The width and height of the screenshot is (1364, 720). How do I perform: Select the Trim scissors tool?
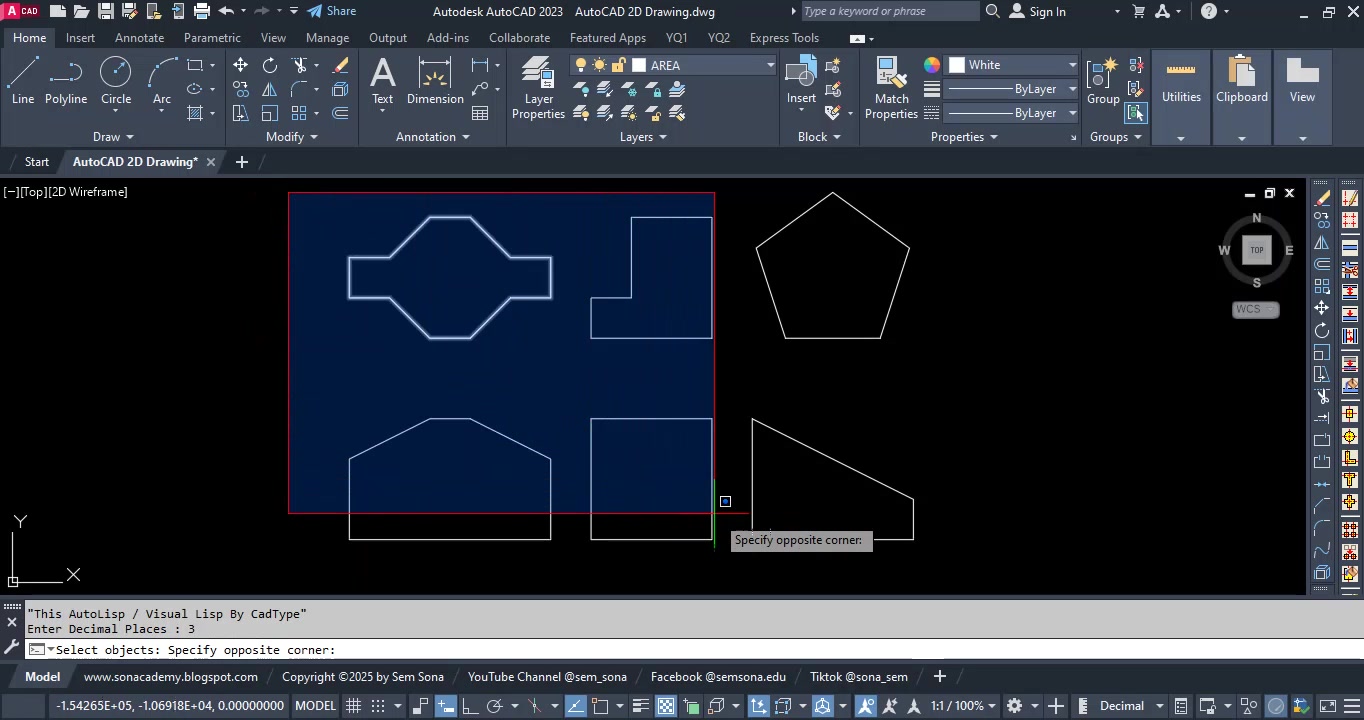point(299,65)
